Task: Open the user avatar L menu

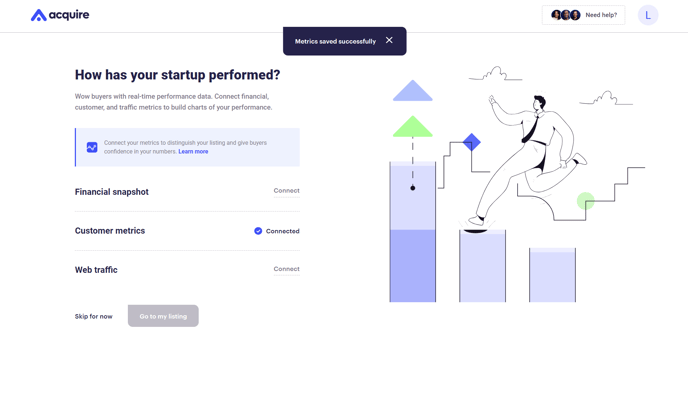Action: point(648,15)
